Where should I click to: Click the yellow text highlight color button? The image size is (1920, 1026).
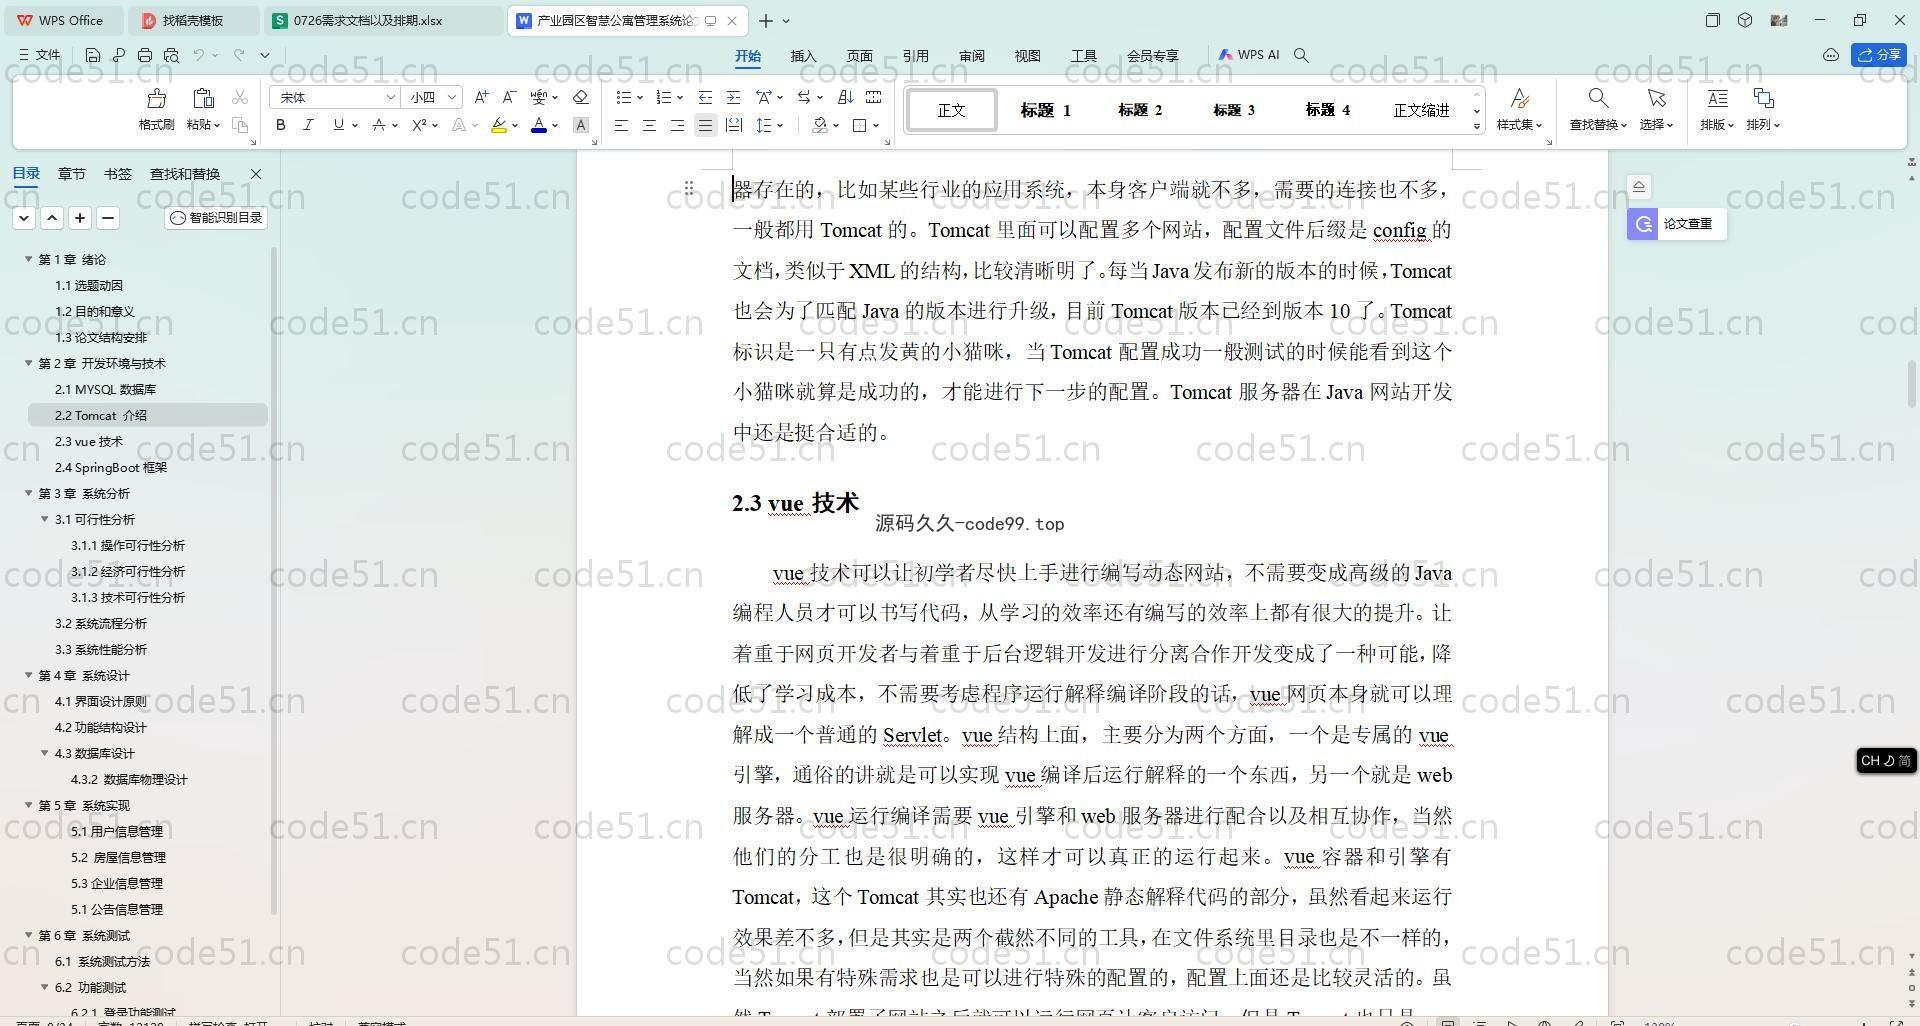tap(498, 125)
